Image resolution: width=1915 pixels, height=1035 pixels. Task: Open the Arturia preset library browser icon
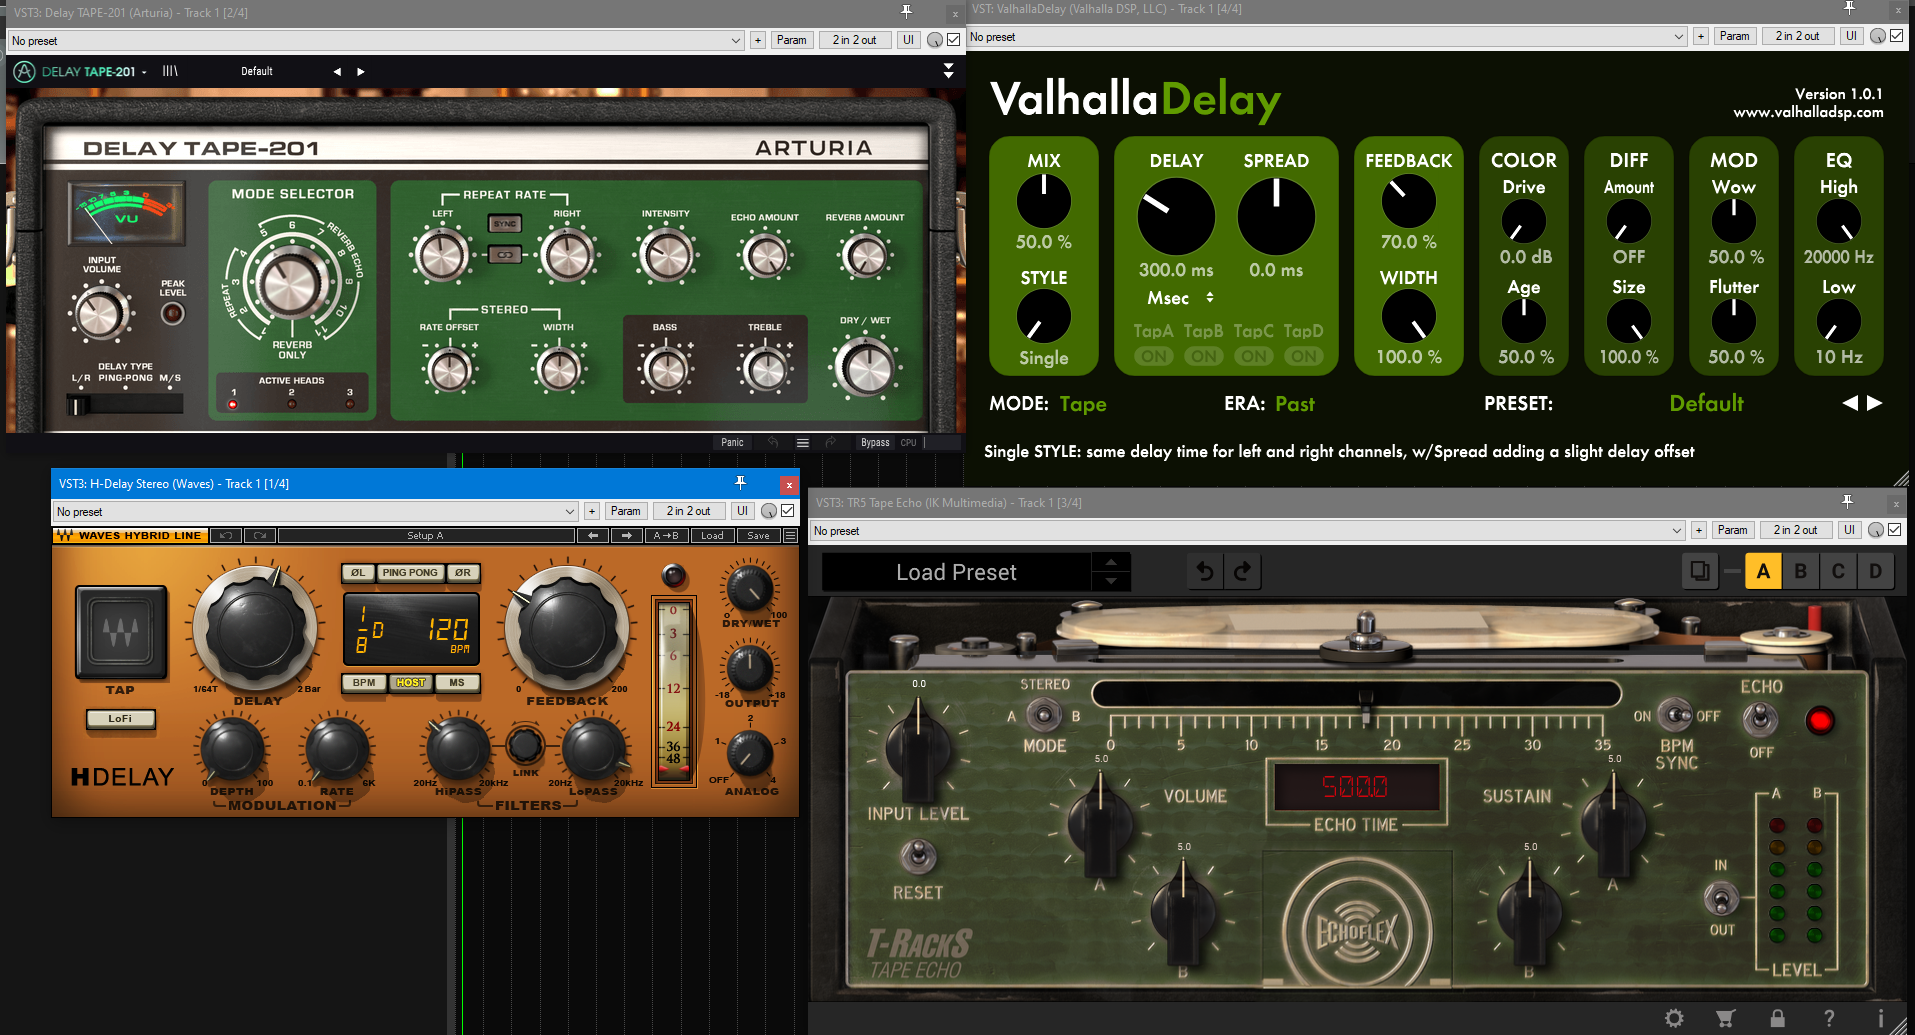point(170,71)
